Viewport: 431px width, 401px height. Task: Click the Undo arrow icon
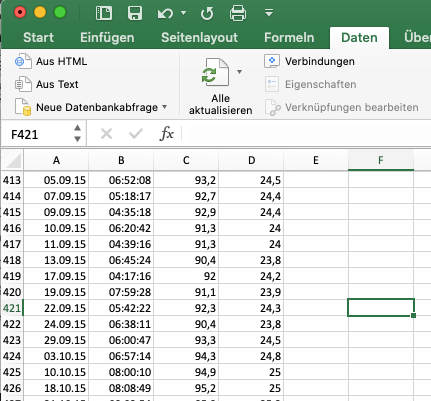[x=165, y=13]
